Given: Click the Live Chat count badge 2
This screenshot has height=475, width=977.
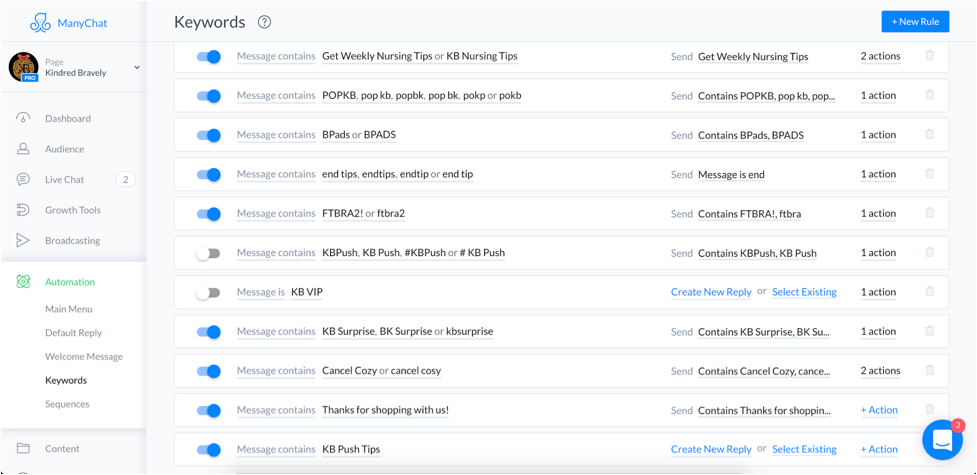Looking at the screenshot, I should tap(125, 180).
